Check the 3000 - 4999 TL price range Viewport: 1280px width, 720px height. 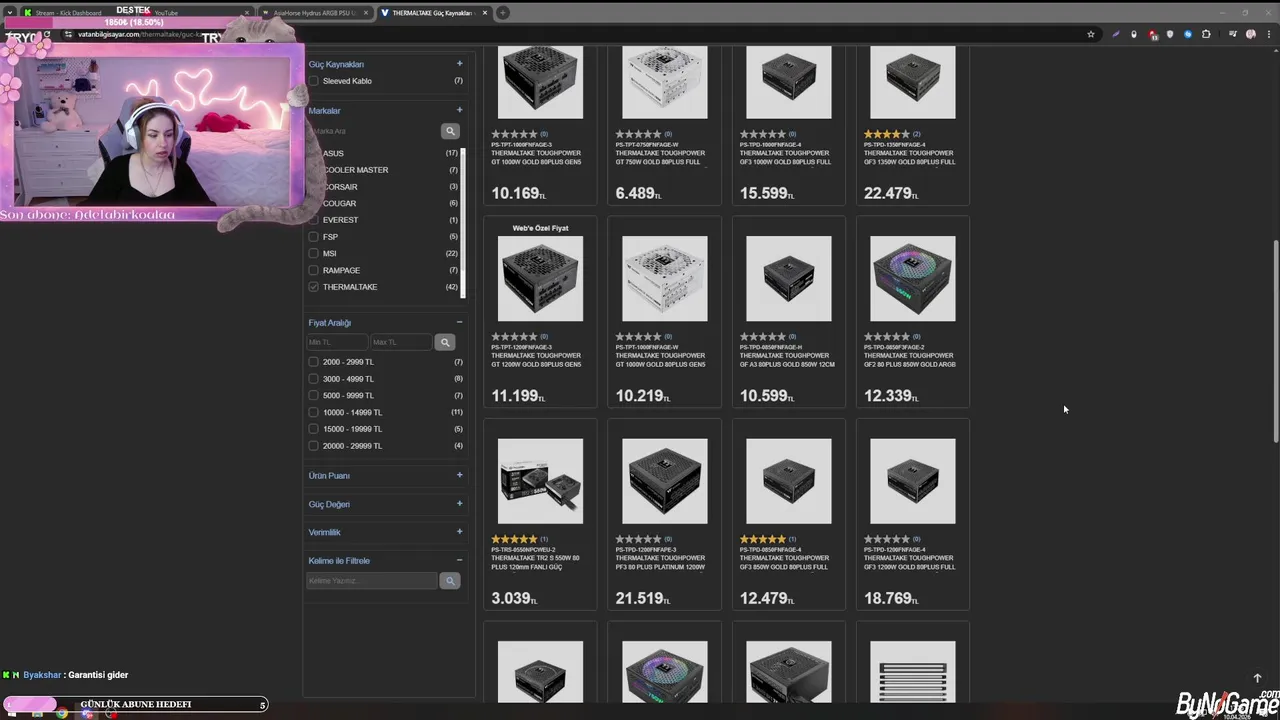tap(314, 379)
